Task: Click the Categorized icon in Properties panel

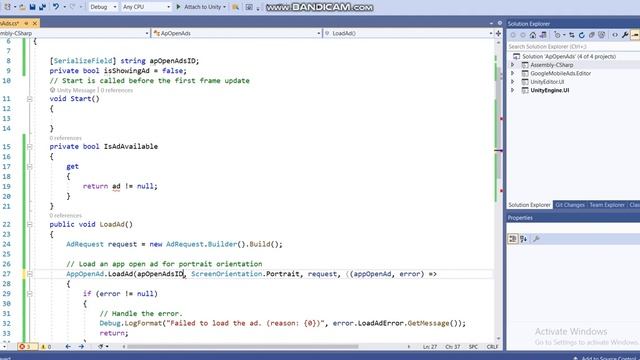Action: click(513, 239)
